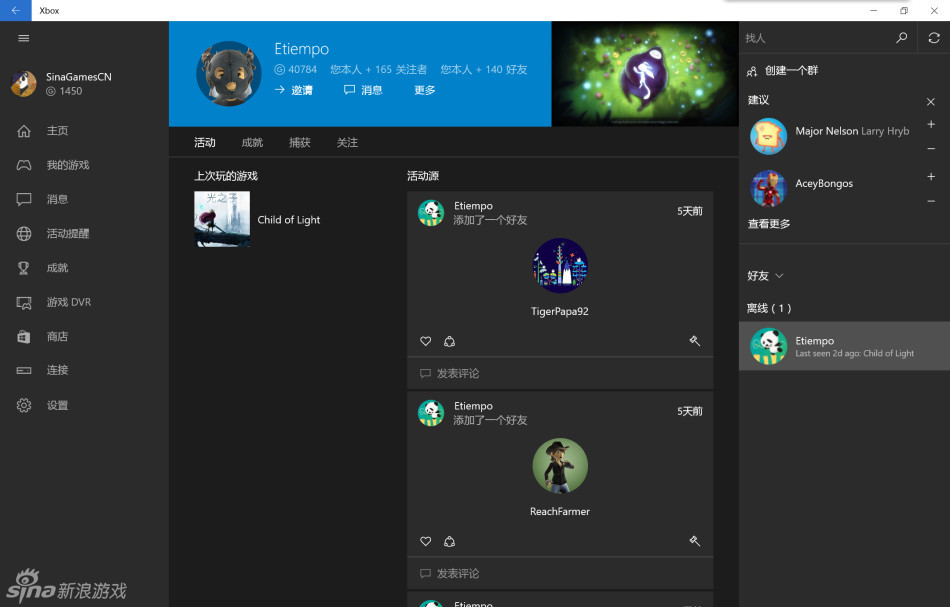Click 创建一个群 to create a group
The width and height of the screenshot is (950, 607).
click(x=789, y=71)
